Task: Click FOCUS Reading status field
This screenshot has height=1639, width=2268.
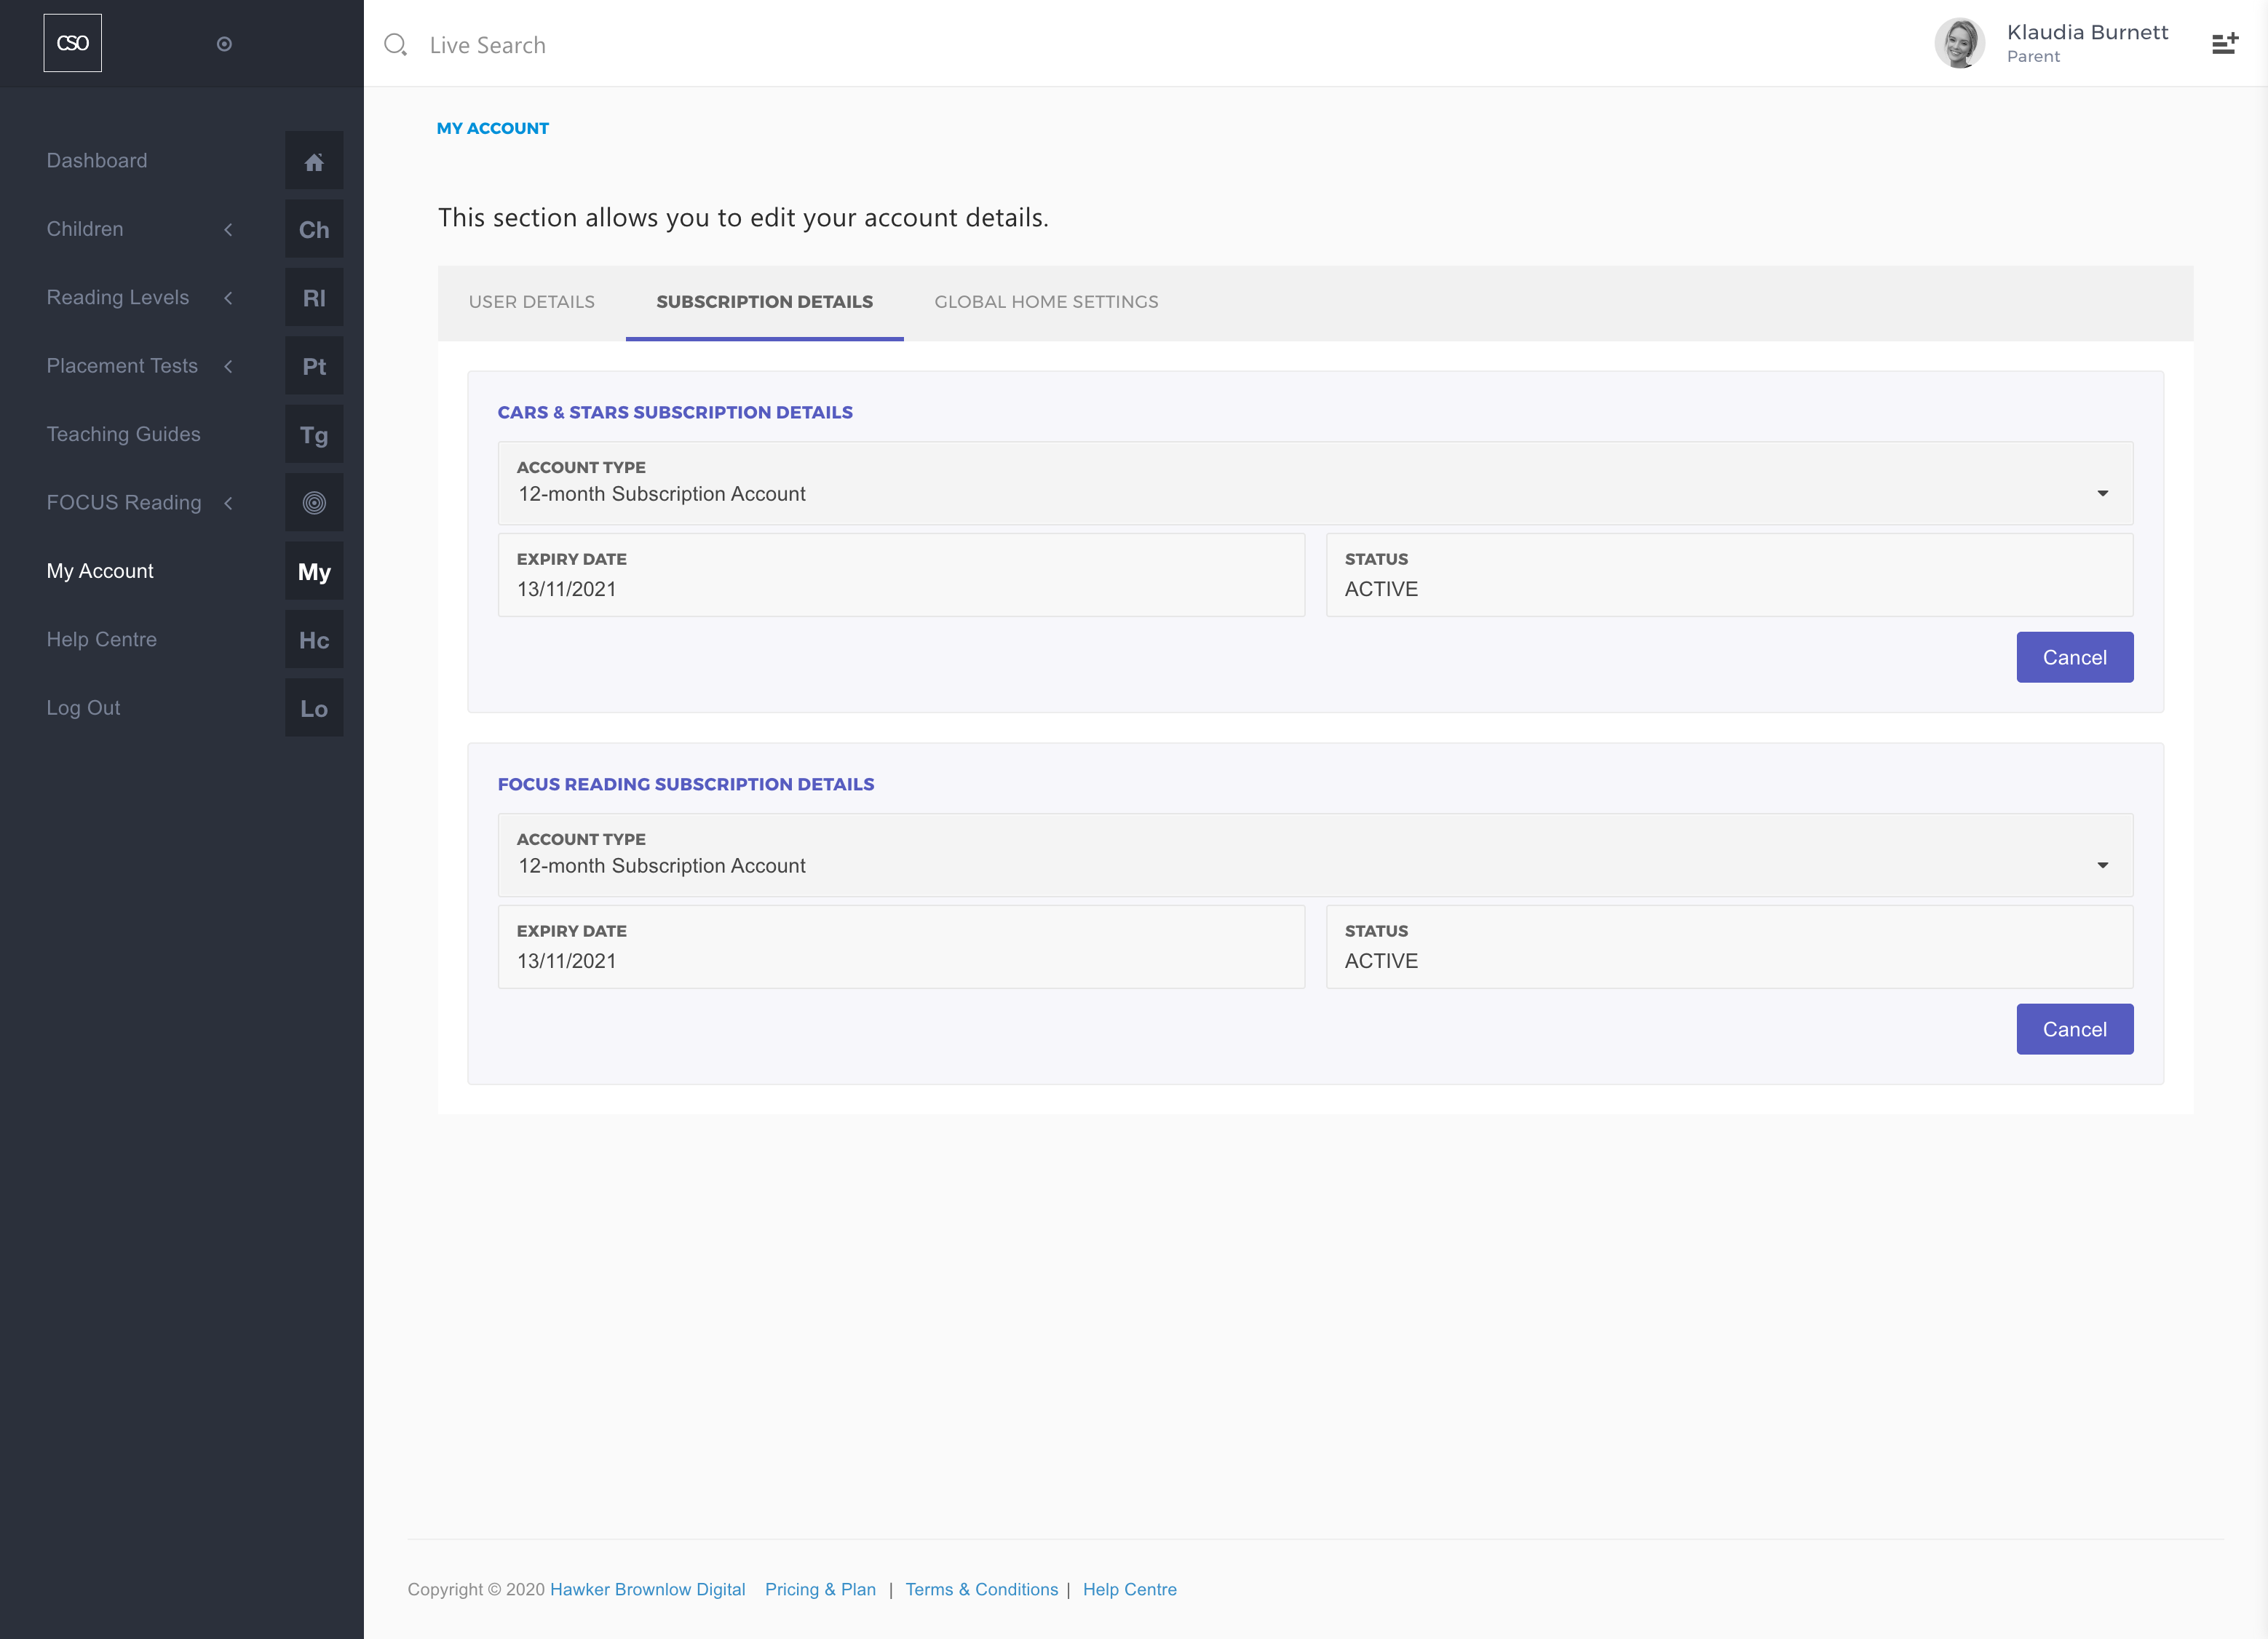Action: [x=1729, y=947]
